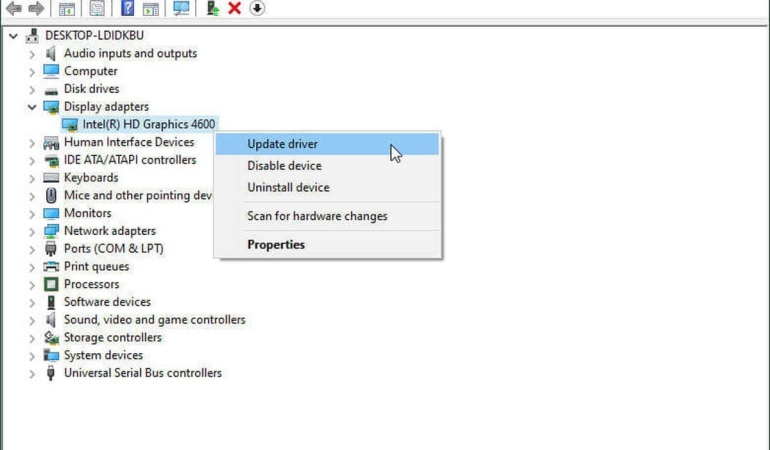The image size is (770, 450).
Task: Click the Back arrow toolbar icon
Action: 13,8
